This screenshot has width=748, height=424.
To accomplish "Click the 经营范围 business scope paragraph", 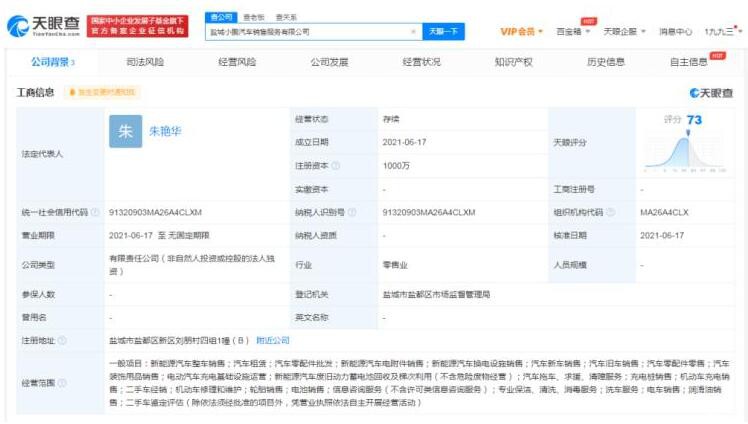I will [x=419, y=383].
